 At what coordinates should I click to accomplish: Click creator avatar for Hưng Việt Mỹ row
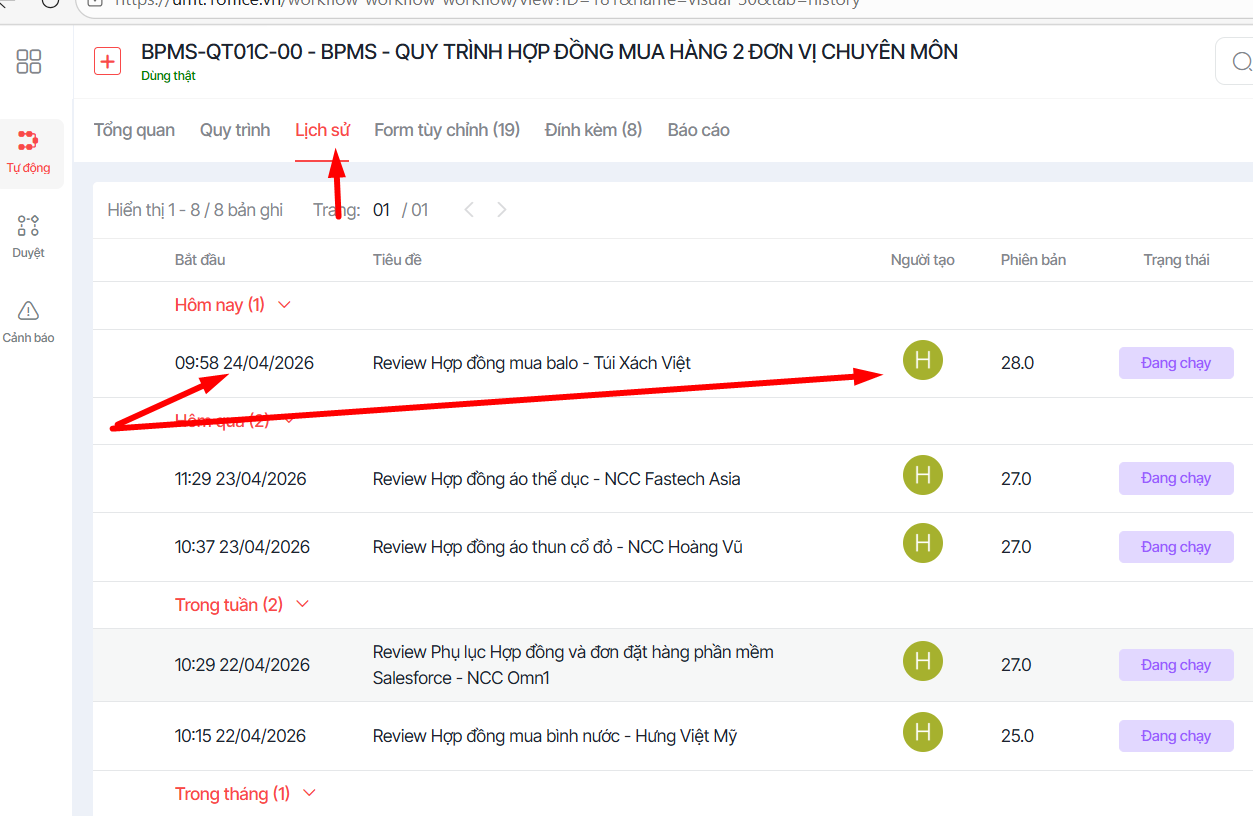click(922, 733)
